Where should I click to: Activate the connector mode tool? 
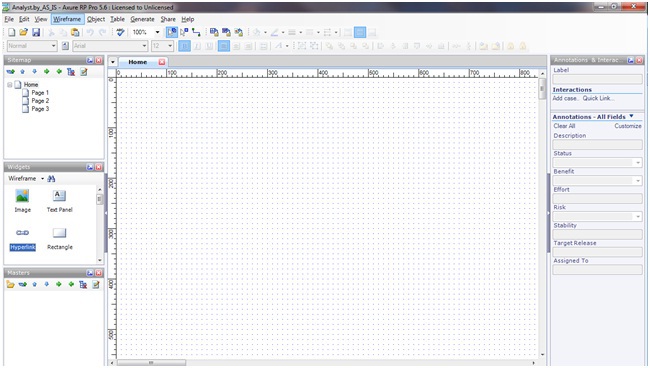point(196,32)
